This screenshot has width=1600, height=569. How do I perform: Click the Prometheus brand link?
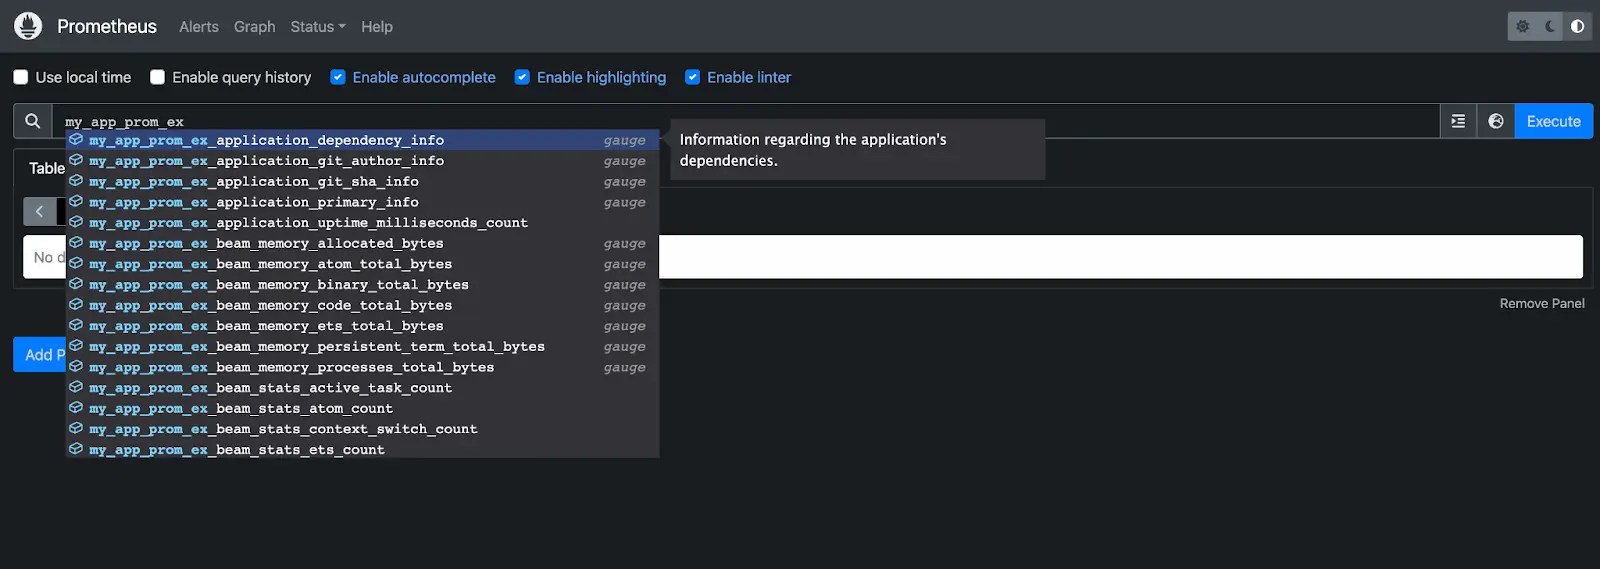107,26
